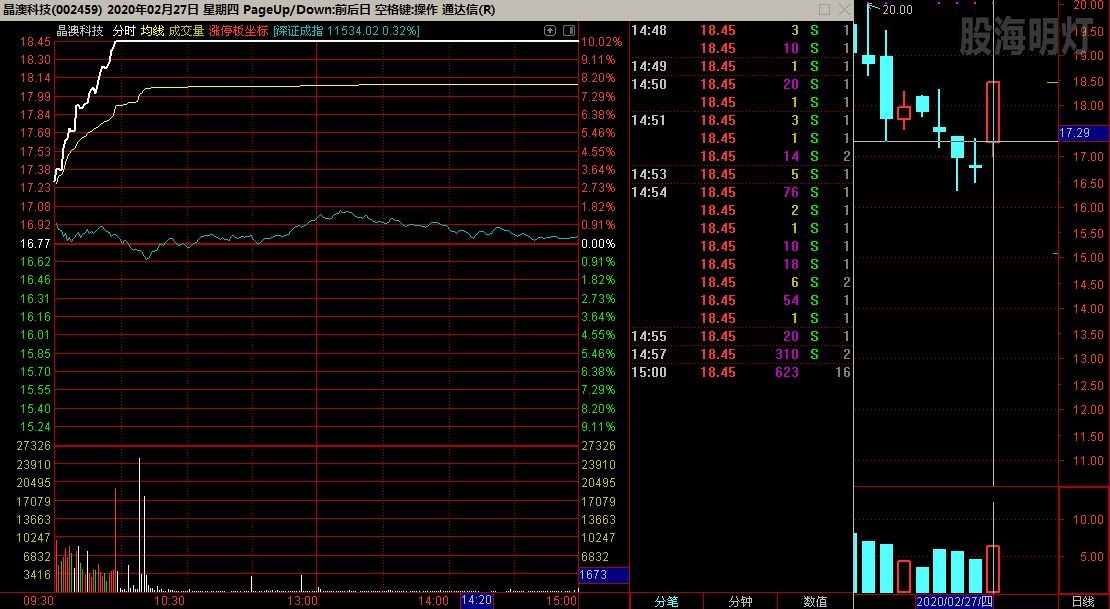The image size is (1110, 609).
Task: Select the 14:51 tick row
Action: click(x=740, y=120)
